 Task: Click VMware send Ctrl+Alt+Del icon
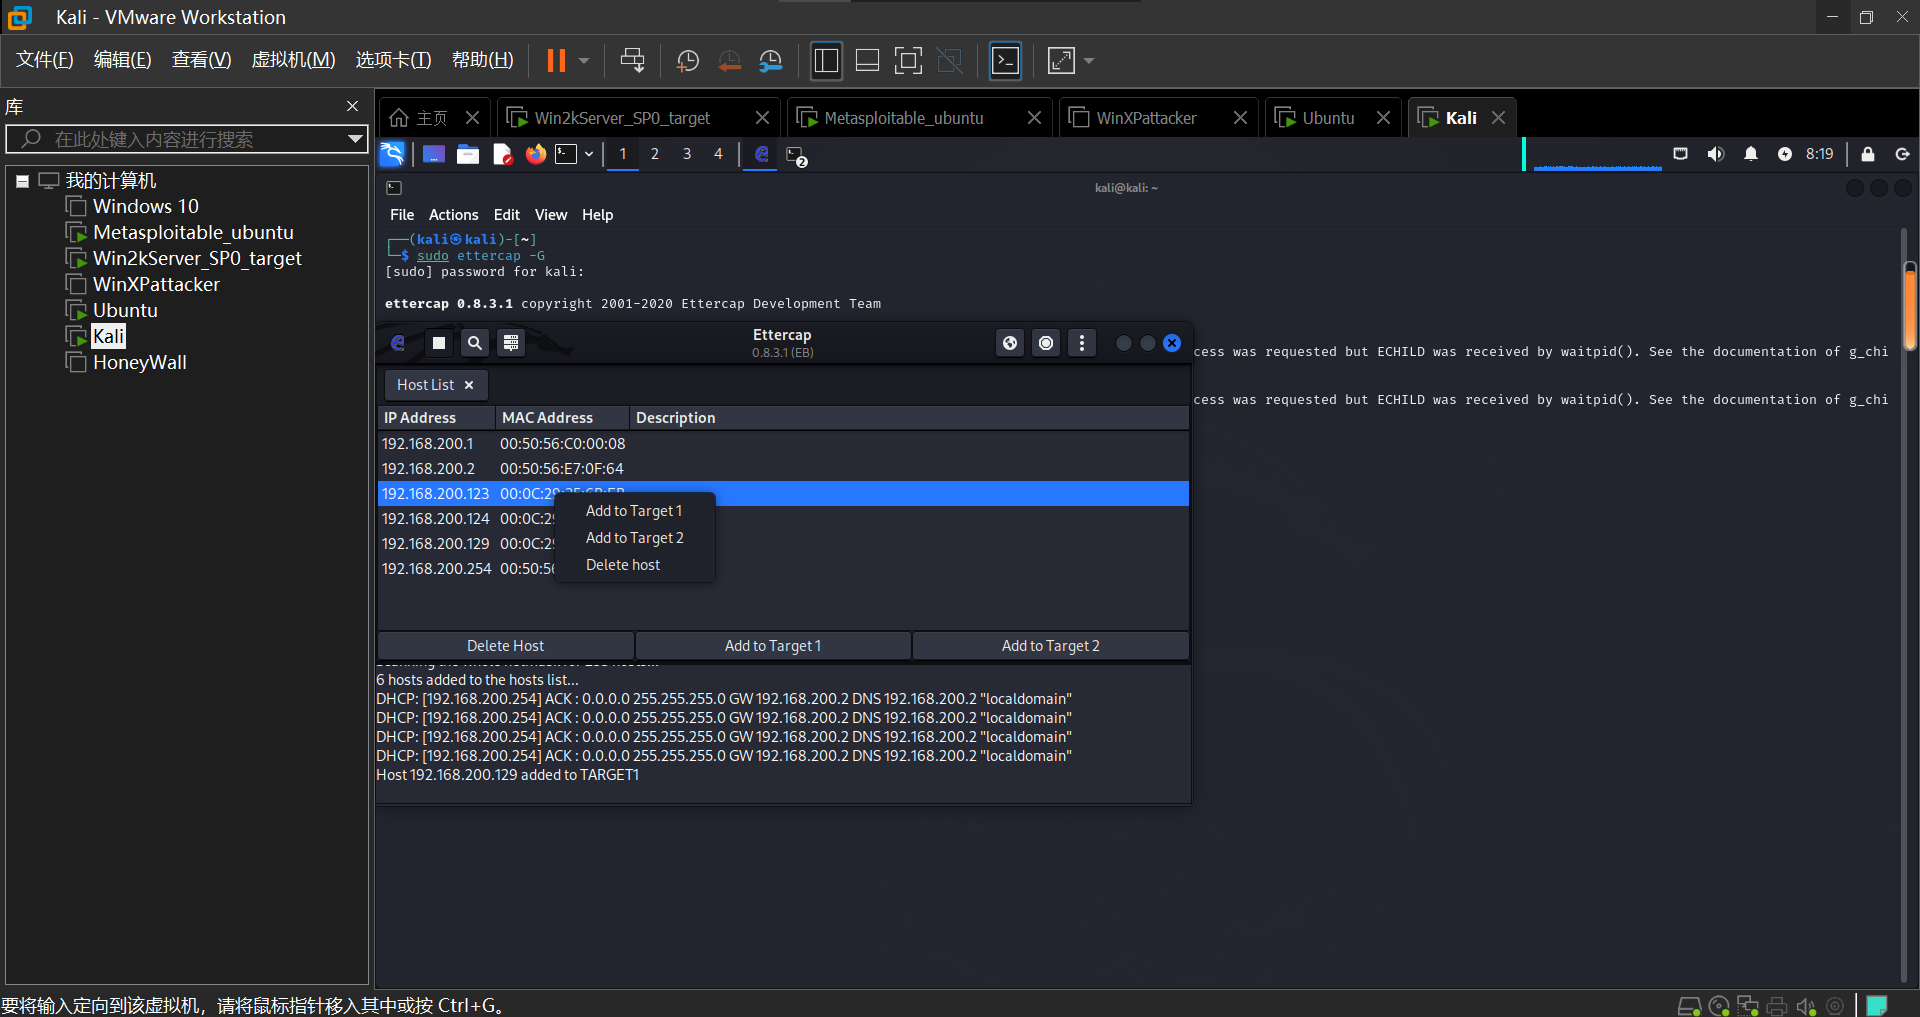(632, 61)
